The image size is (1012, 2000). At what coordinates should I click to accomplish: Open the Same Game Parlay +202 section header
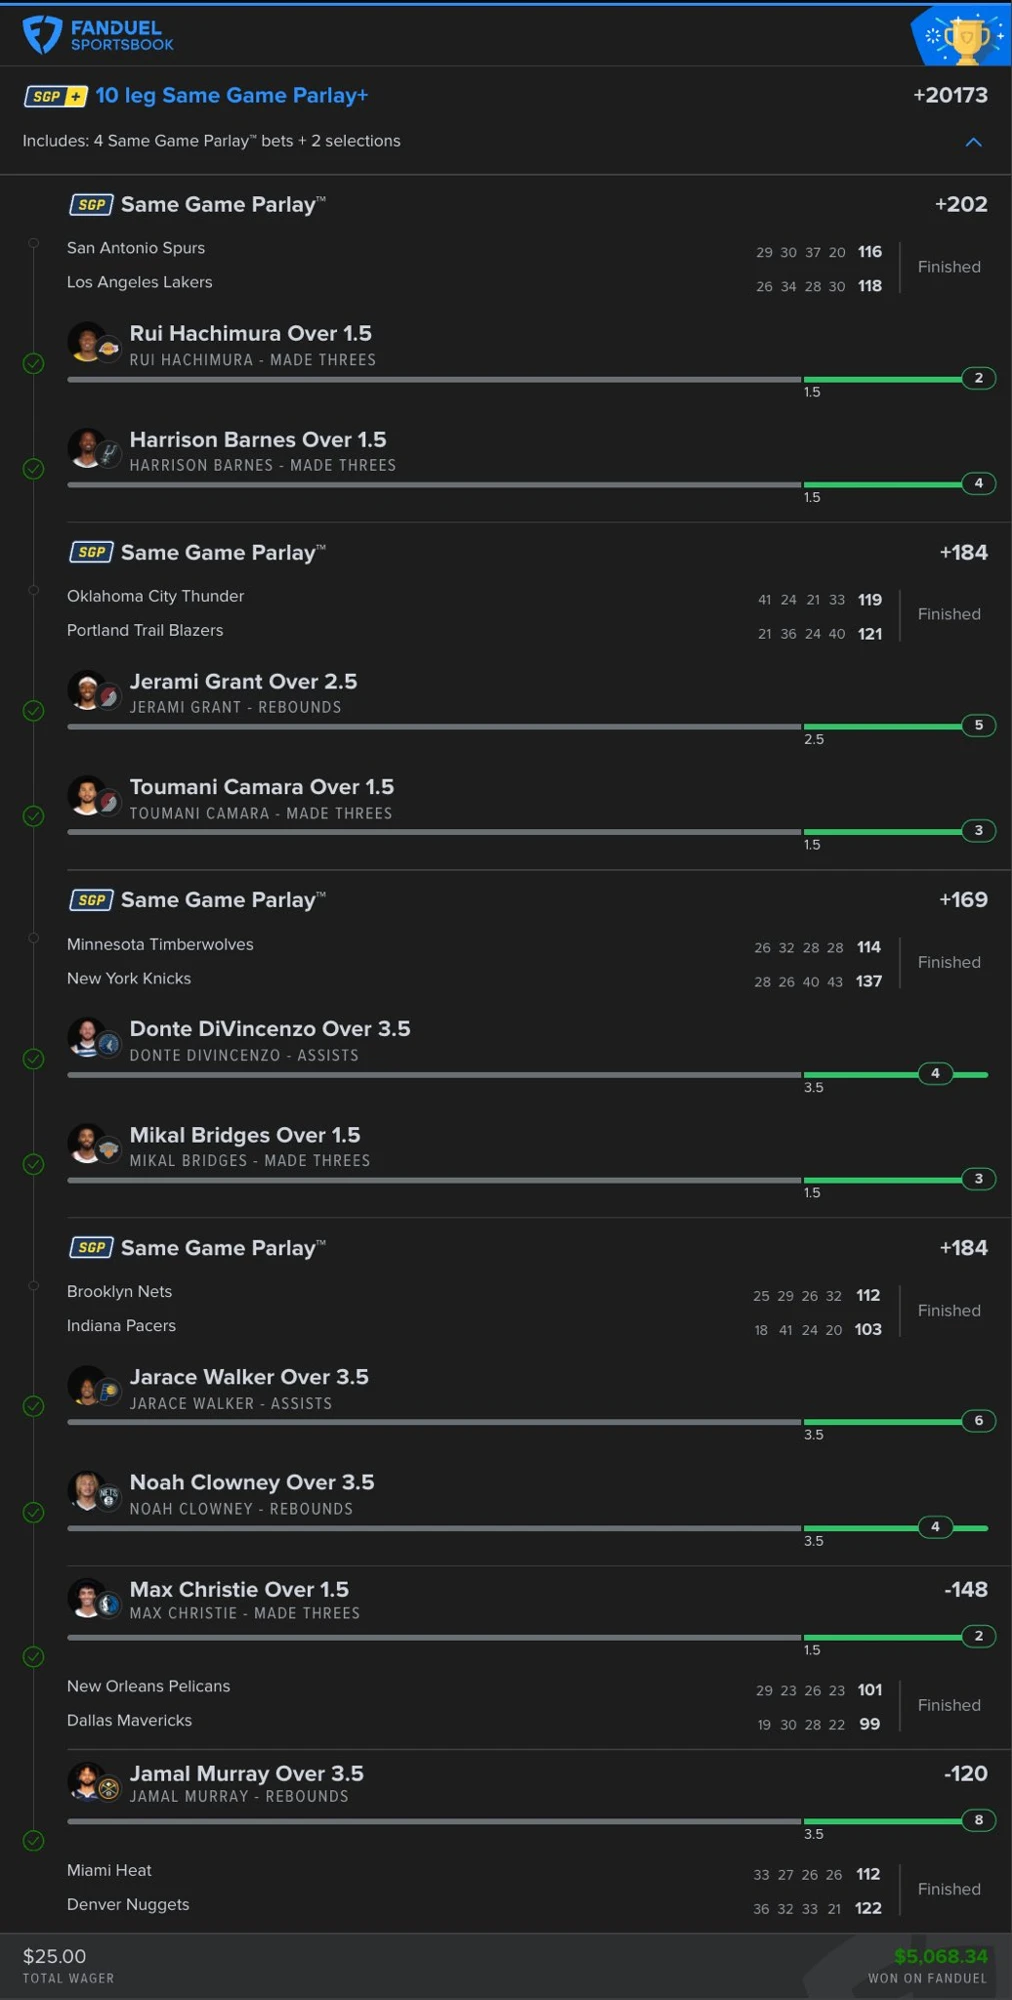pyautogui.click(x=528, y=205)
